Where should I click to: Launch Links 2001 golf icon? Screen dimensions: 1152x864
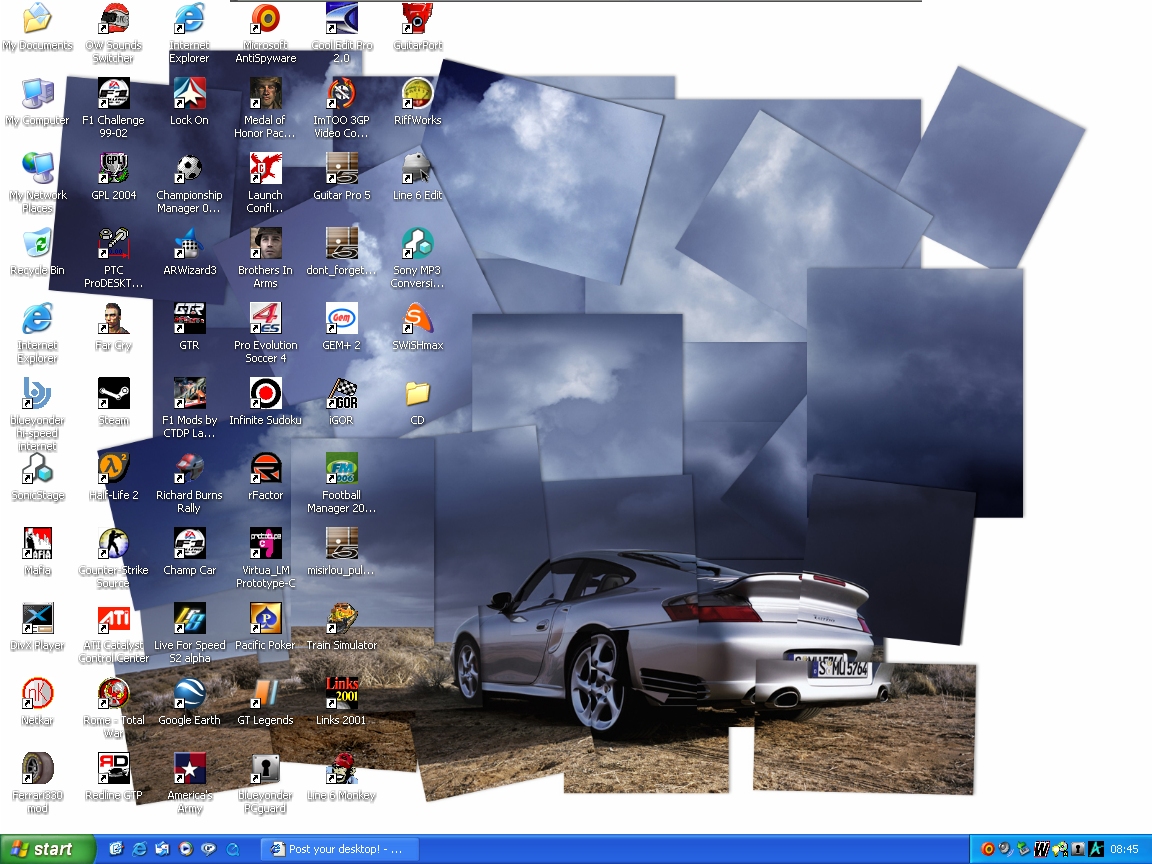(342, 693)
